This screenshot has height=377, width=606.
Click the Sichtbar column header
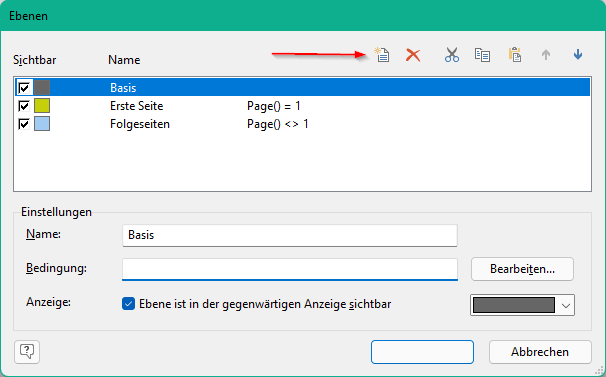[34, 60]
